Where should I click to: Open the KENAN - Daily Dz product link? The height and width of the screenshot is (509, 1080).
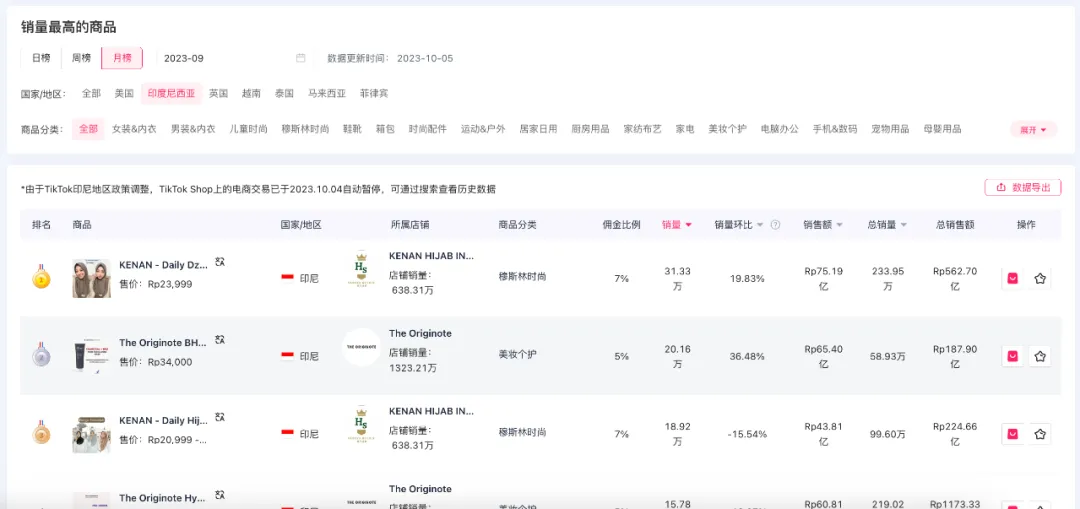coord(163,265)
